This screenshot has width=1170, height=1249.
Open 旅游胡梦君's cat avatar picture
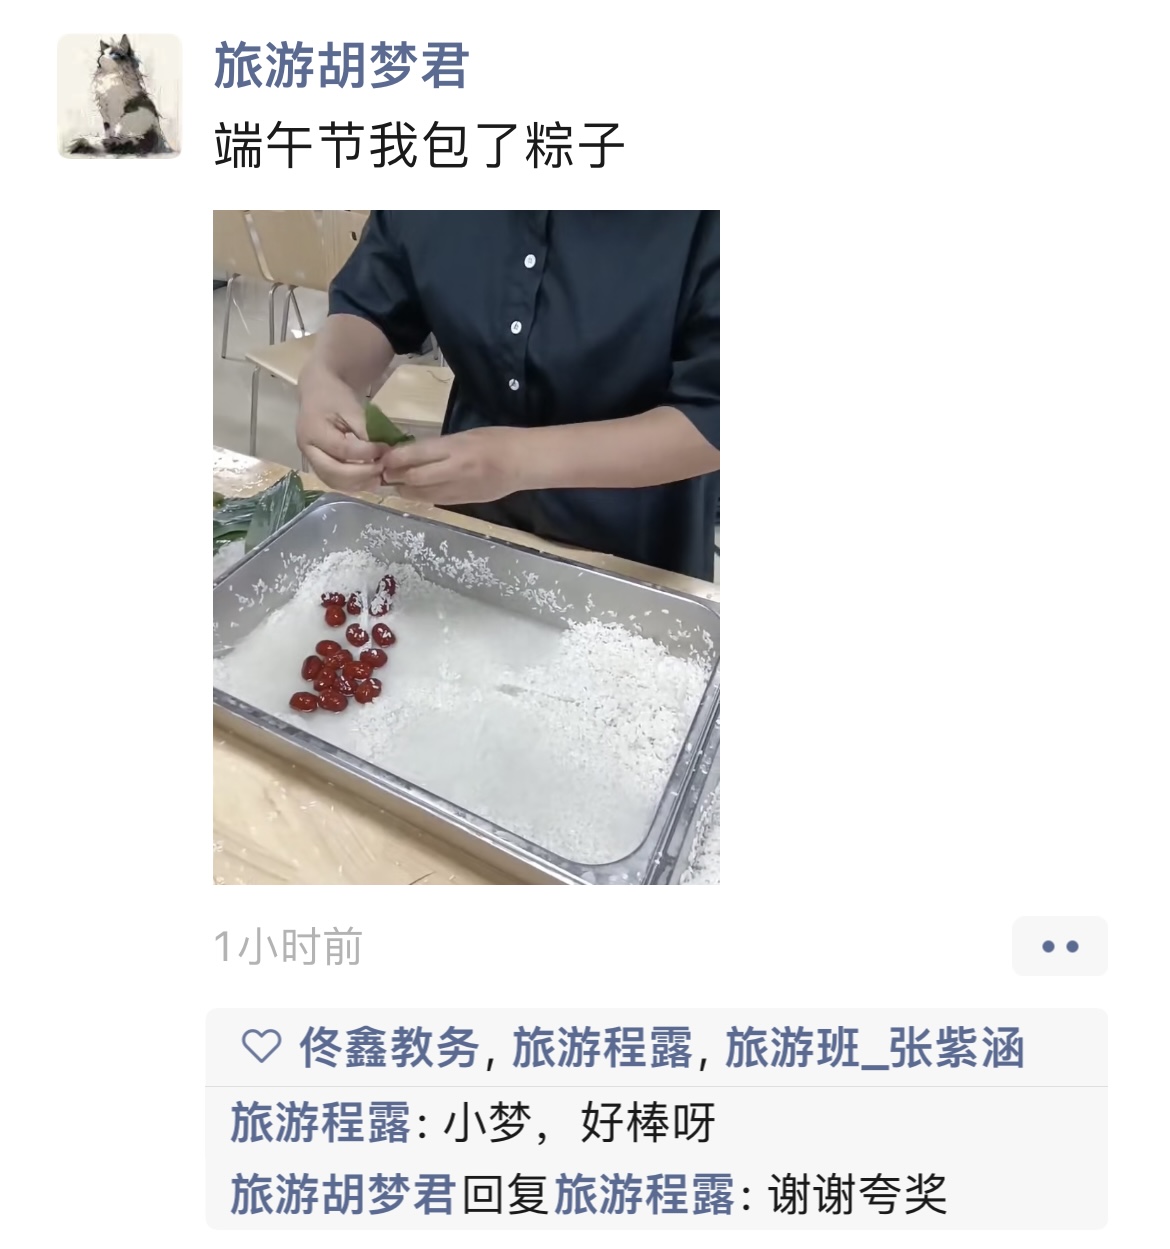120,96
